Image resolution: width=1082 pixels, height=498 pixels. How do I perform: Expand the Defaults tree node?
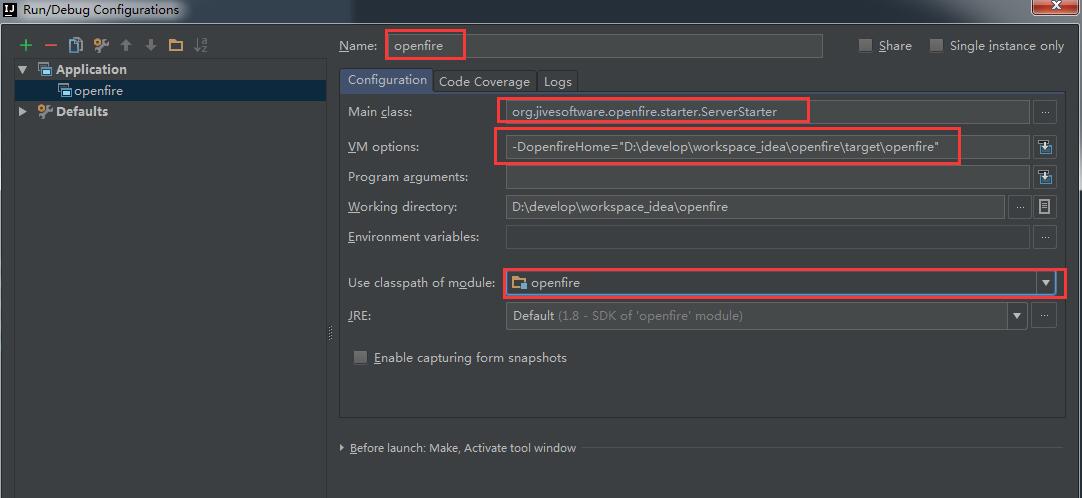[x=23, y=111]
